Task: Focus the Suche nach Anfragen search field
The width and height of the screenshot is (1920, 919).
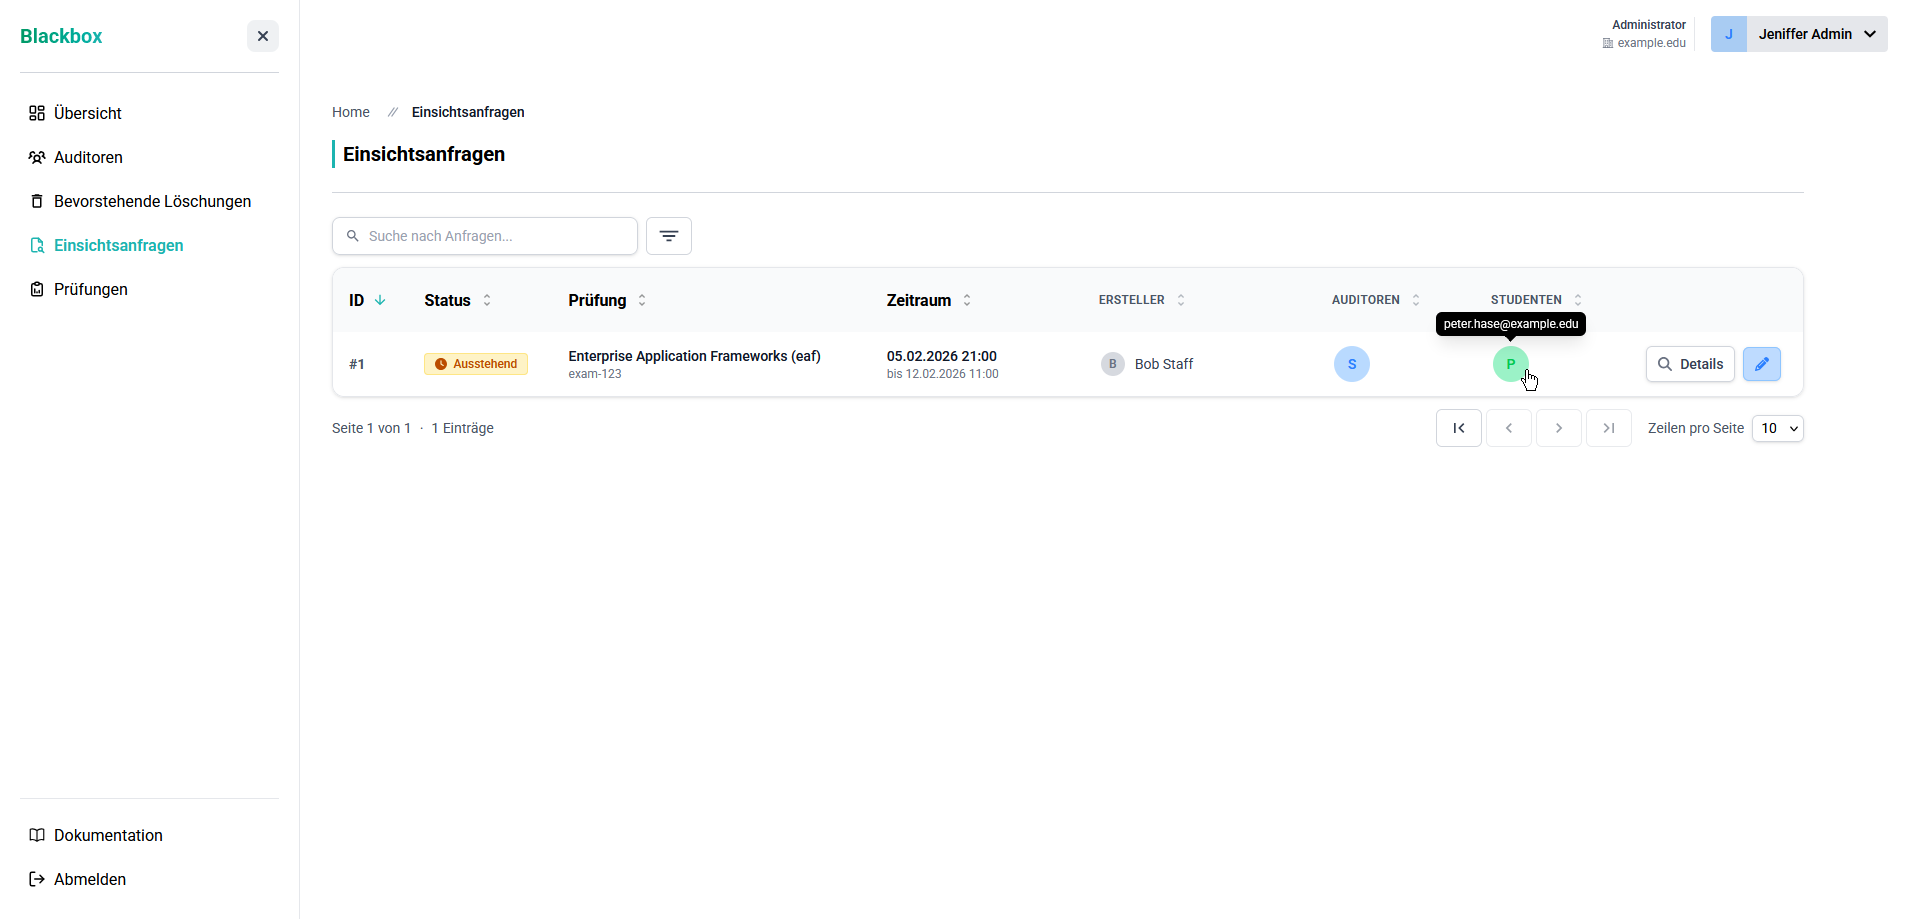Action: (x=485, y=236)
